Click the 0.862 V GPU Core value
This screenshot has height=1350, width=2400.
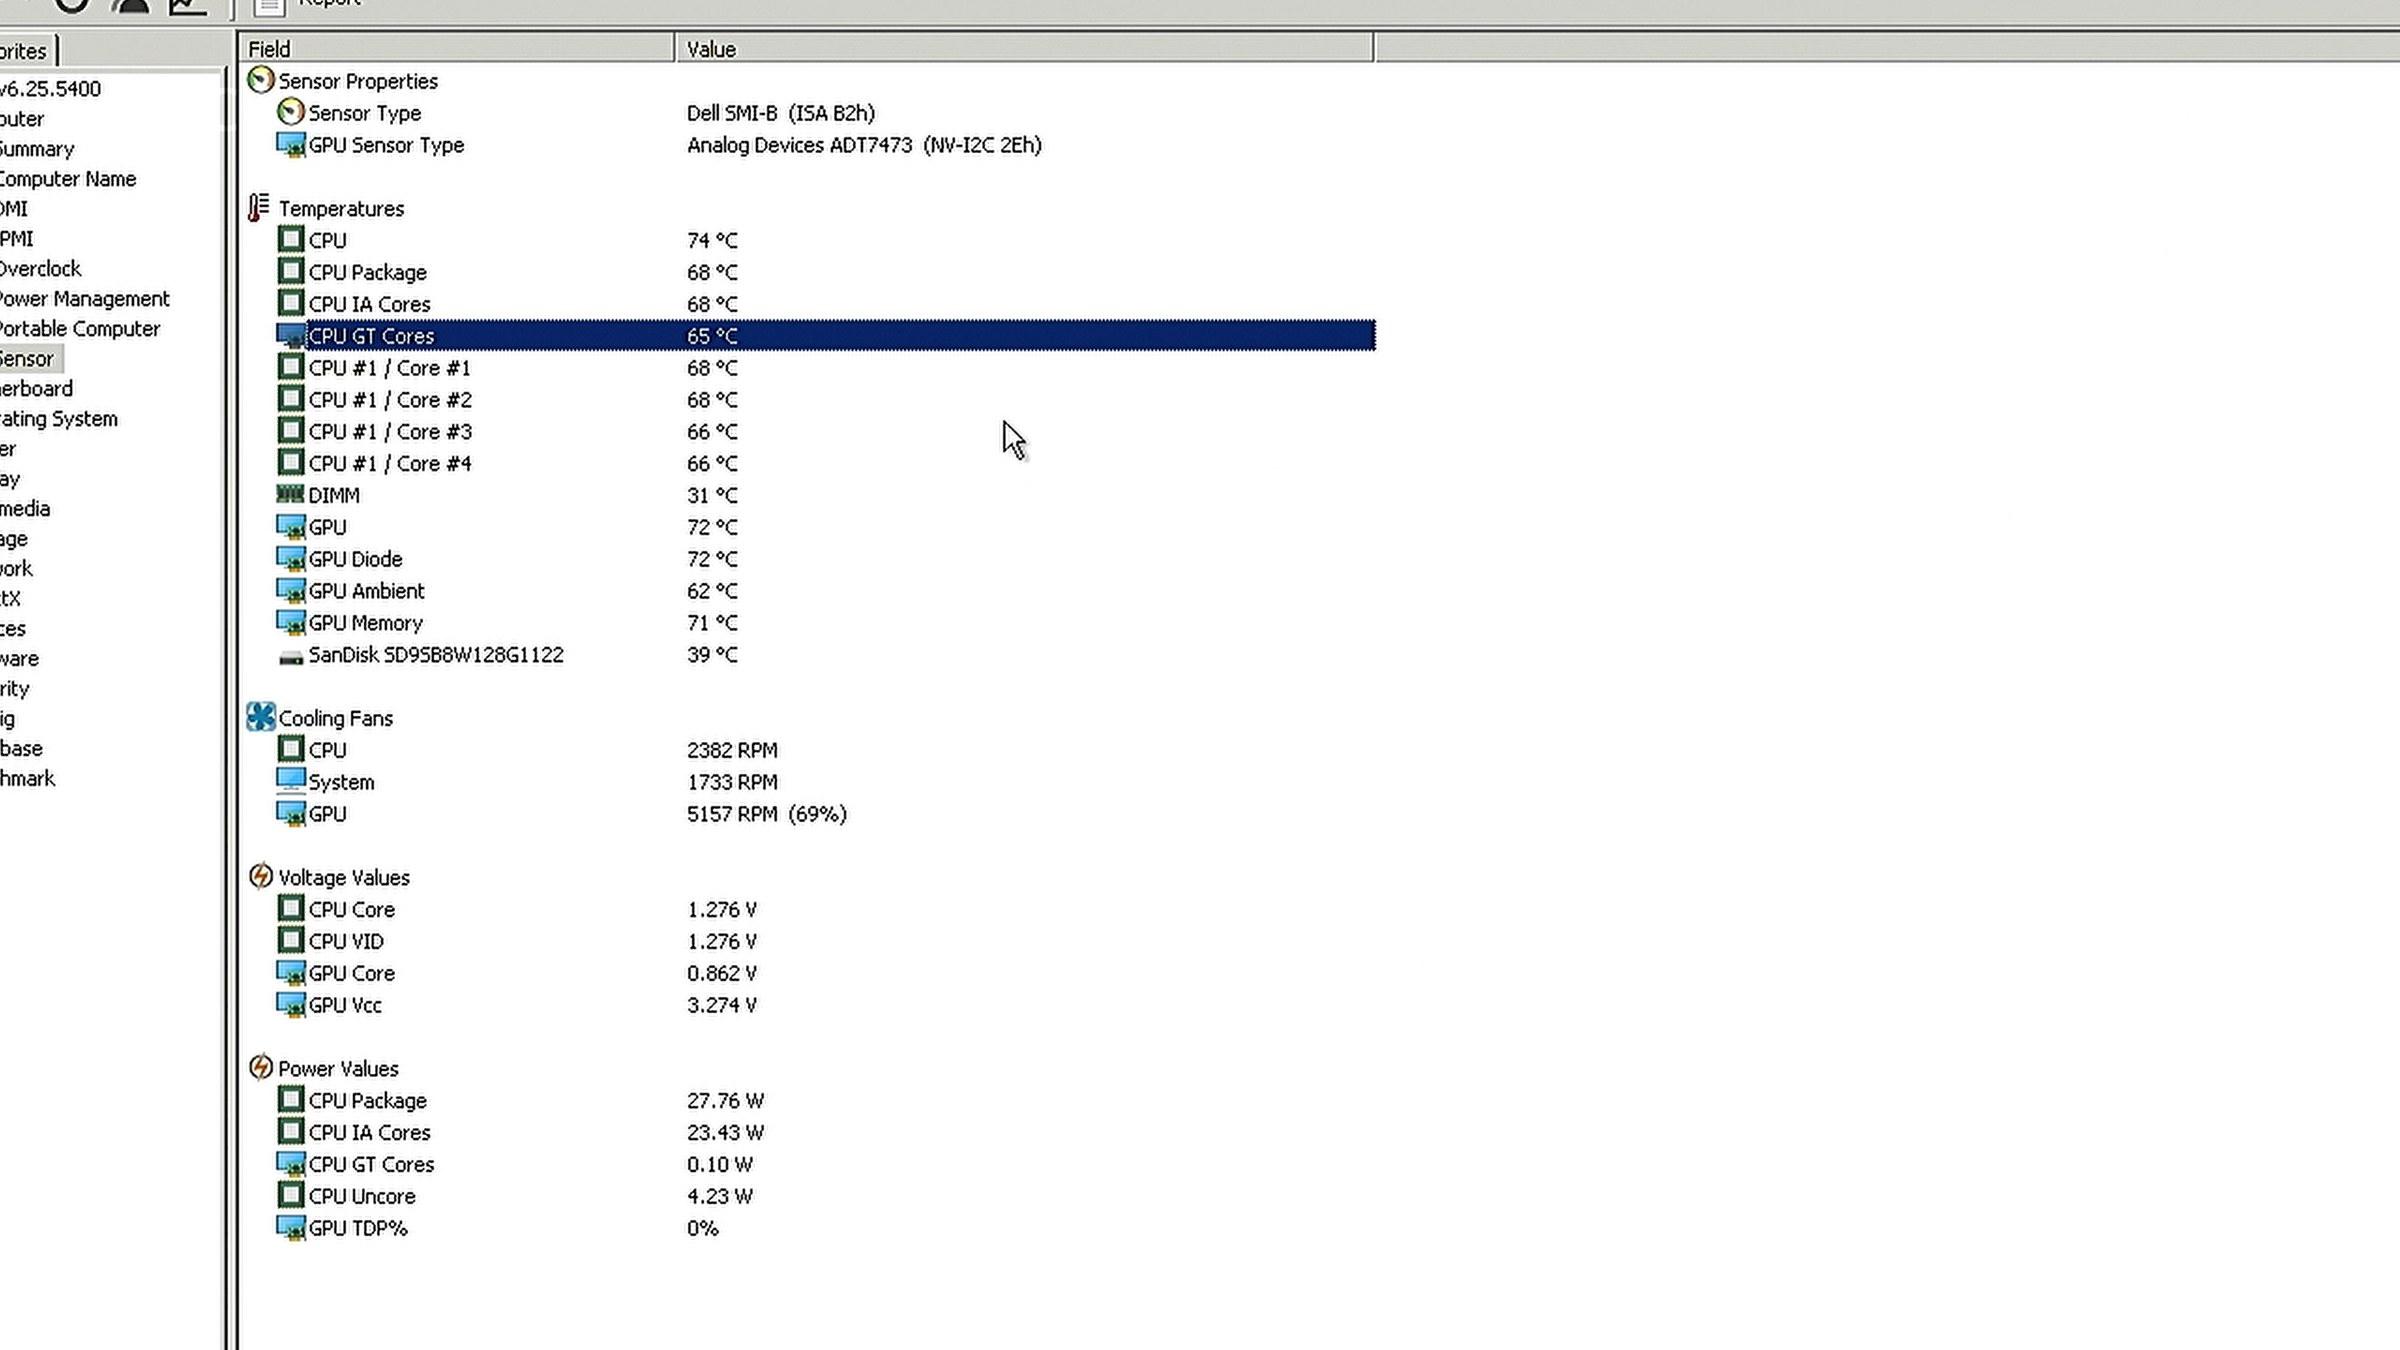pyautogui.click(x=722, y=973)
